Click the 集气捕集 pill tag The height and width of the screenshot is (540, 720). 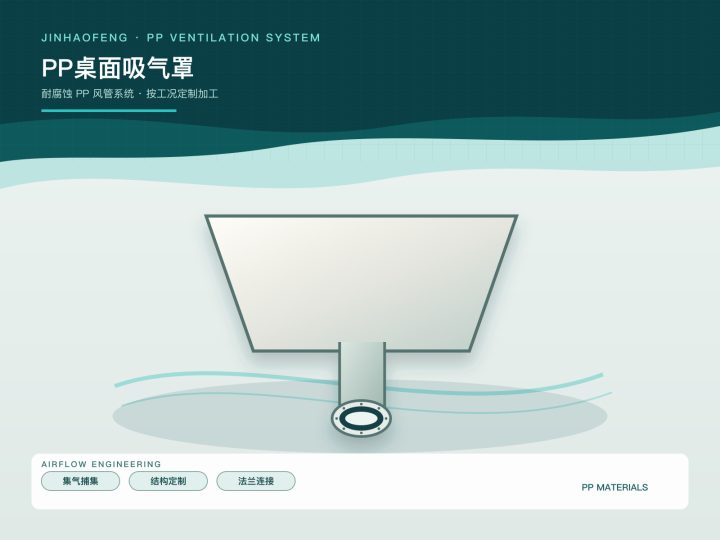pyautogui.click(x=80, y=481)
